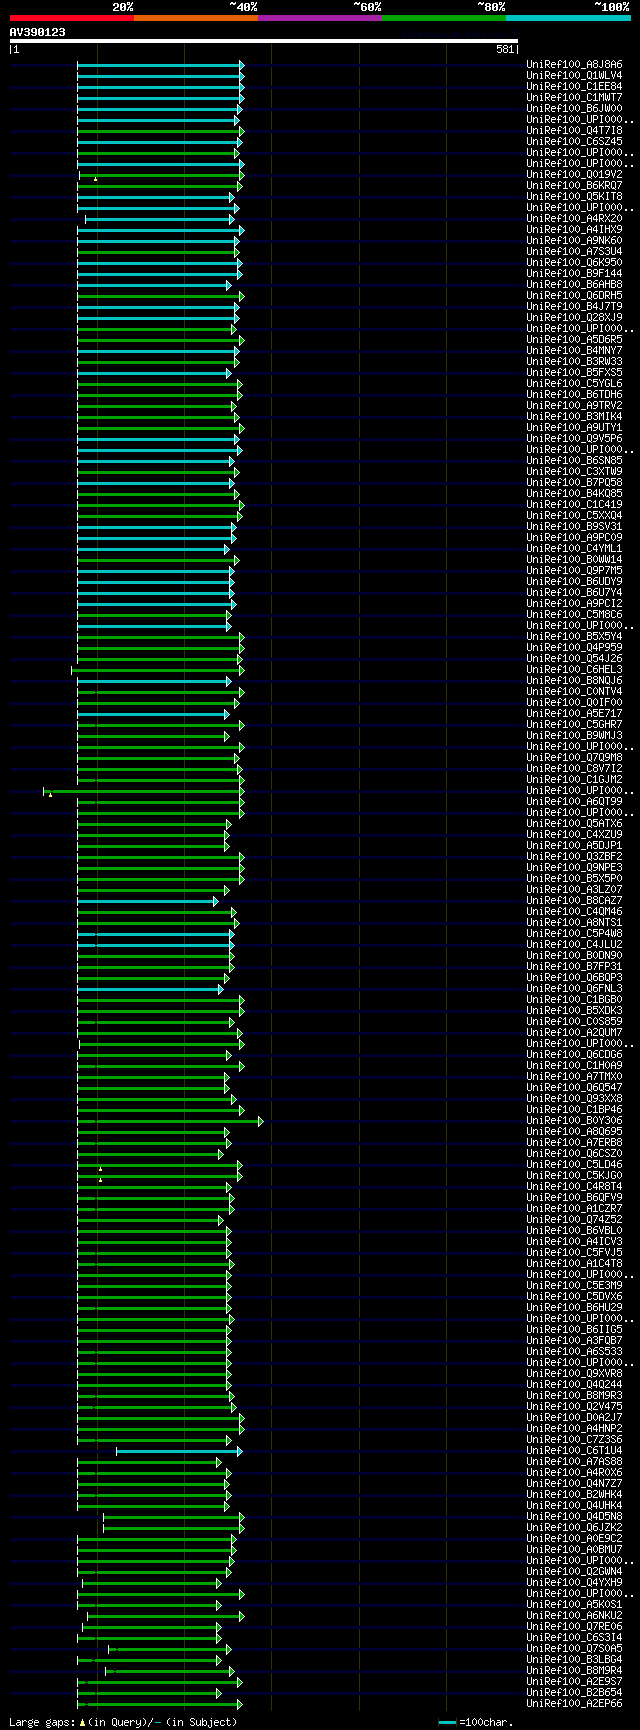Click the UniRef100_A9TRV2 label
The height and width of the screenshot is (1730, 640).
574,406
